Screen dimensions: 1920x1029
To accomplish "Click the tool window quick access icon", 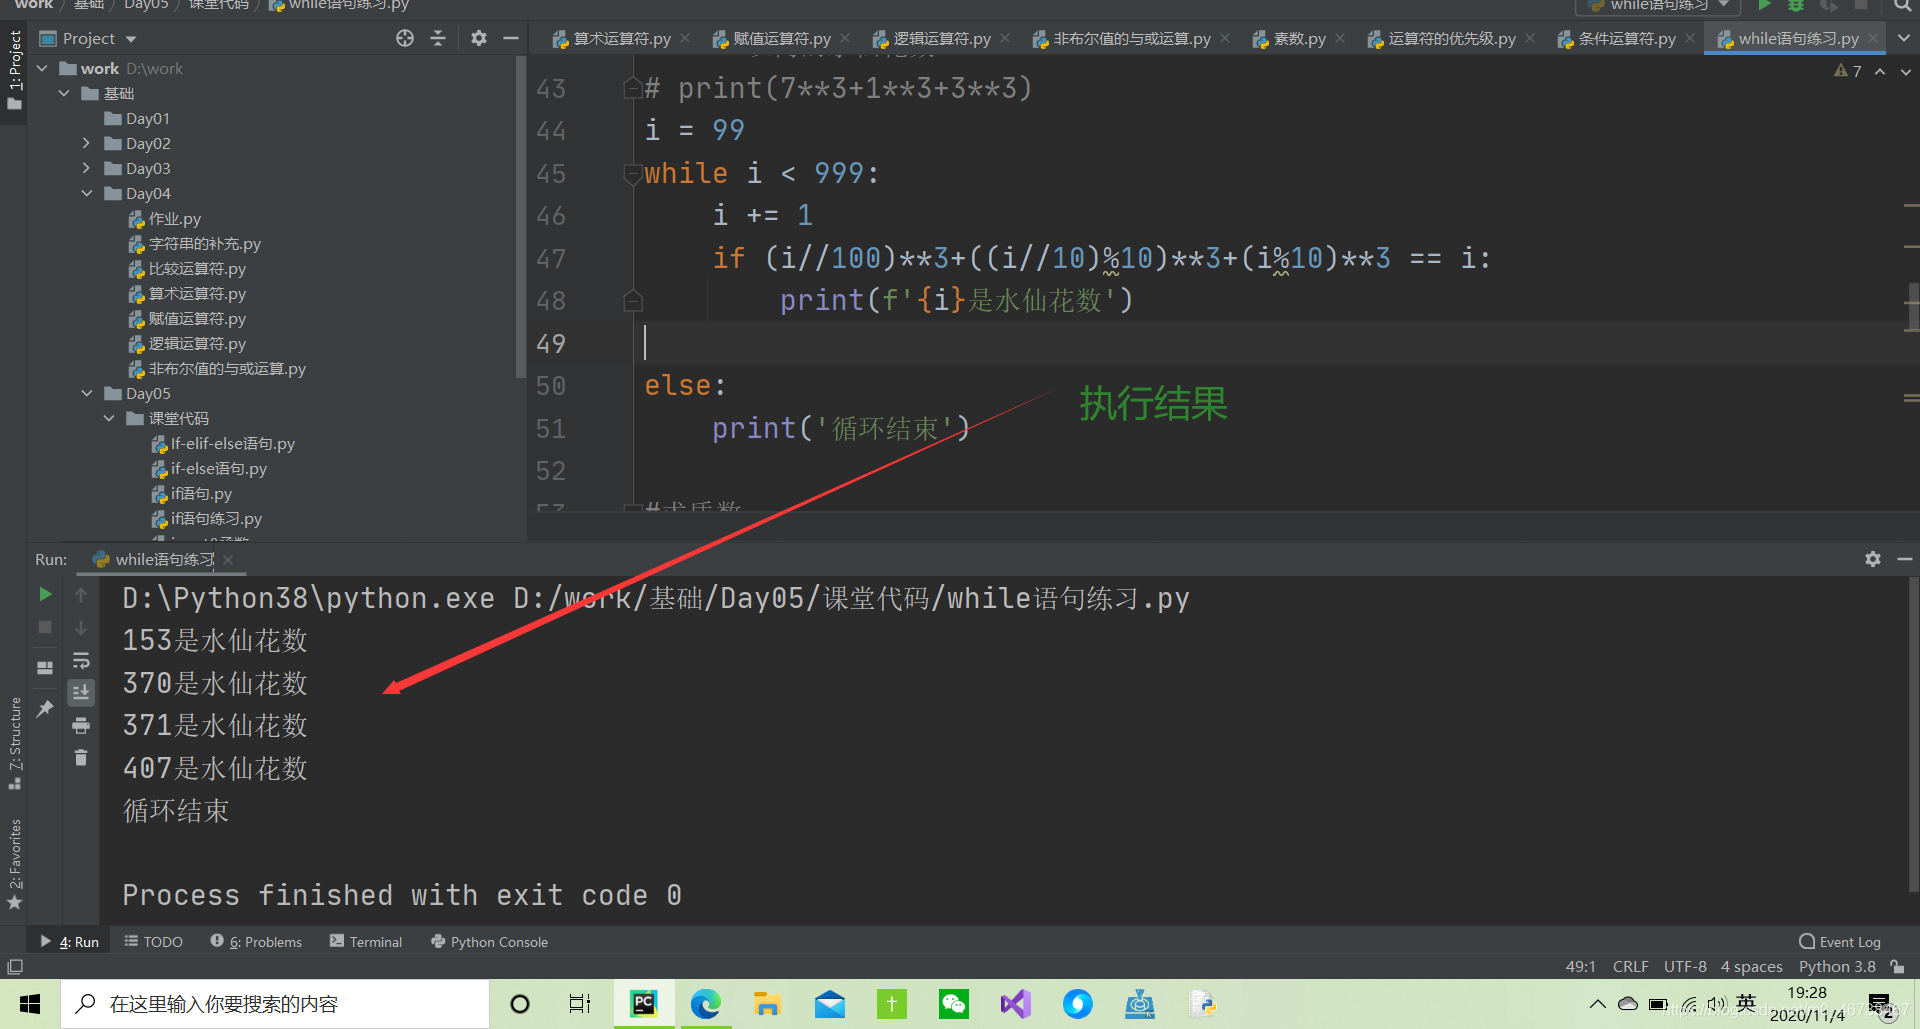I will pyautogui.click(x=14, y=967).
